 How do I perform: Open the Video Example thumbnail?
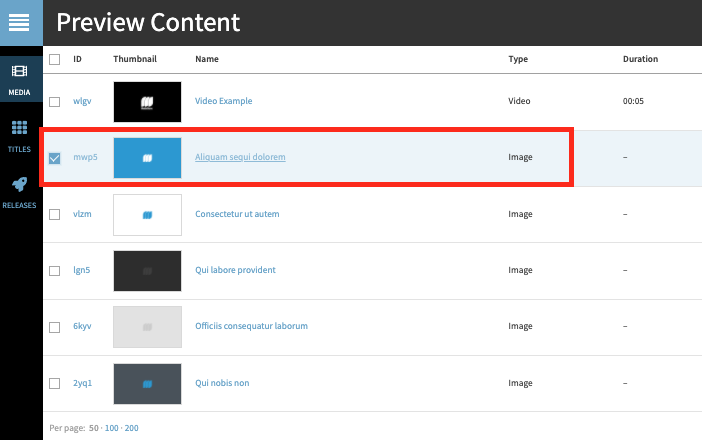click(x=147, y=102)
